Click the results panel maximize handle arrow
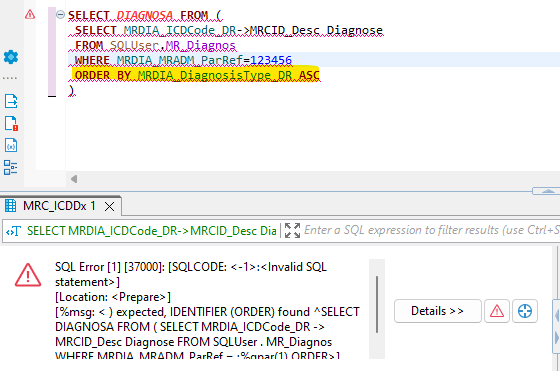Screen dimensions: 560x371 [548, 191]
